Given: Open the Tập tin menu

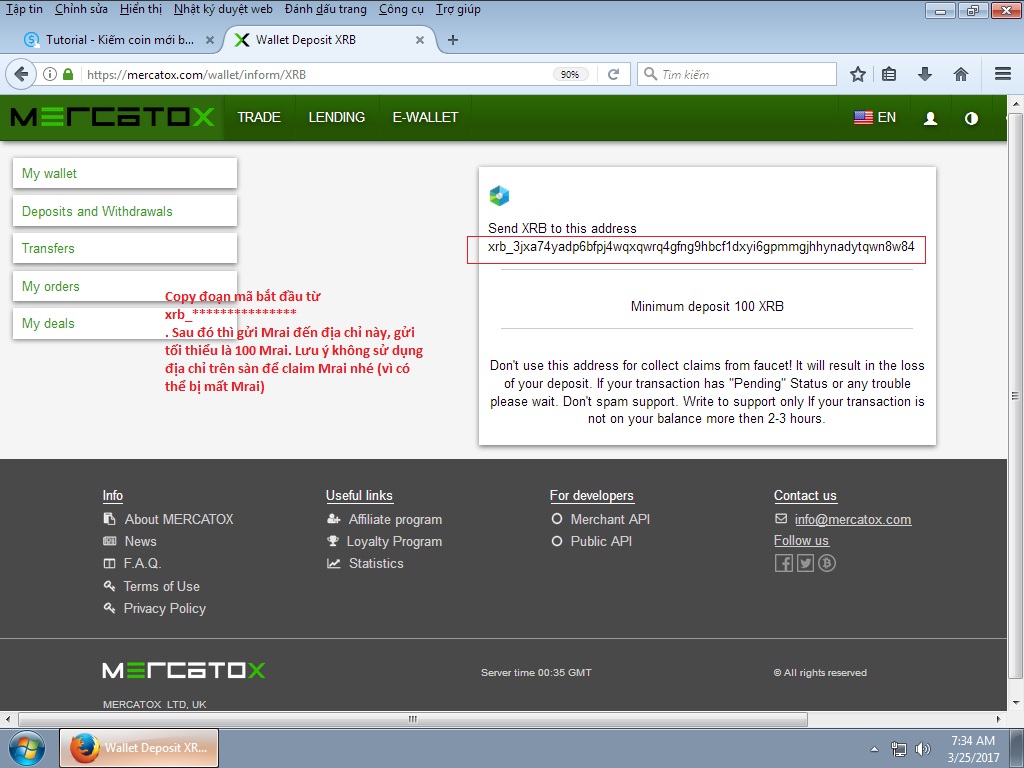Looking at the screenshot, I should [x=24, y=9].
